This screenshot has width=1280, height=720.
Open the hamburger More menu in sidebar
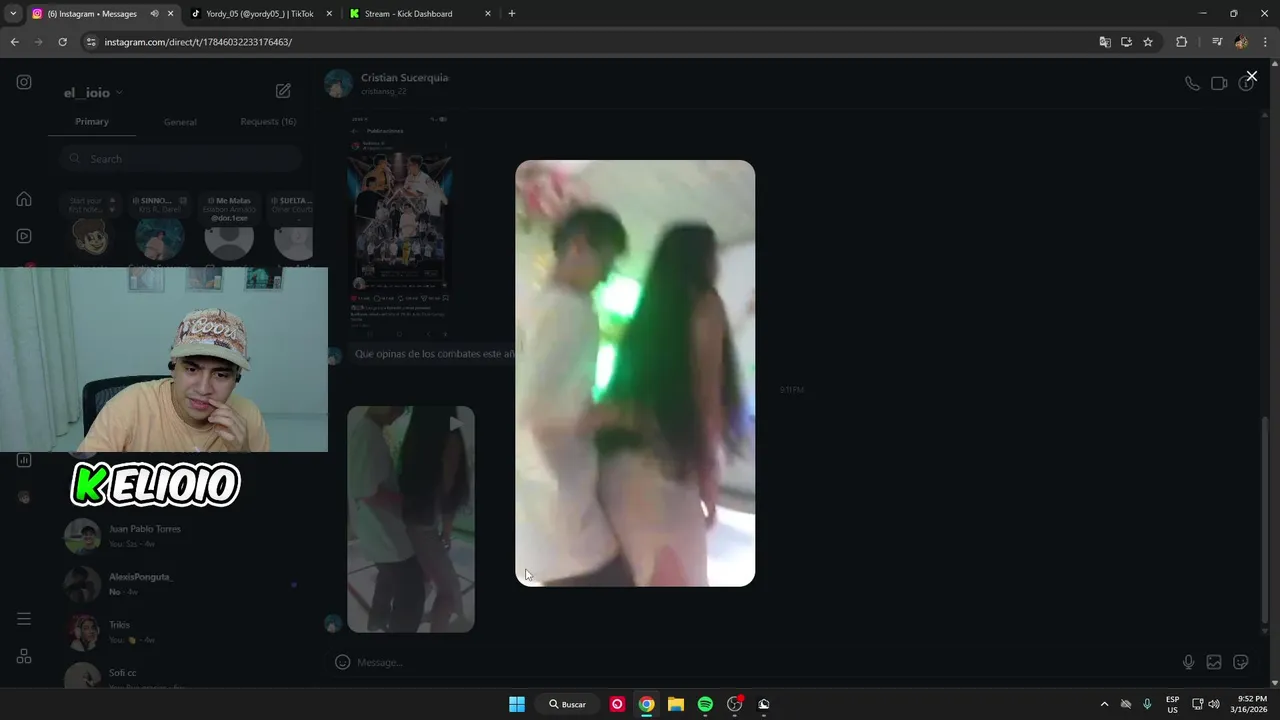point(24,619)
